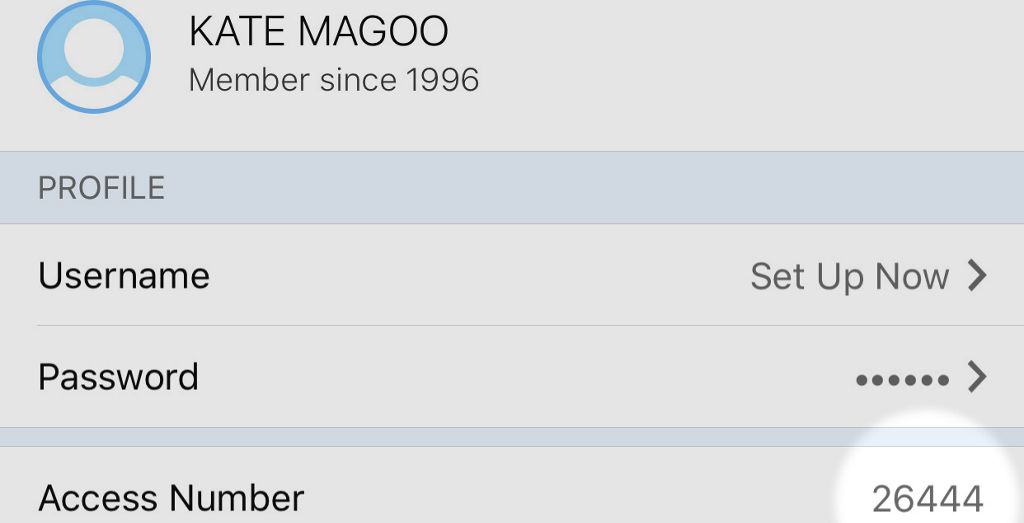Image resolution: width=1024 pixels, height=523 pixels.
Task: Tap the Access Number label
Action: pyautogui.click(x=171, y=497)
